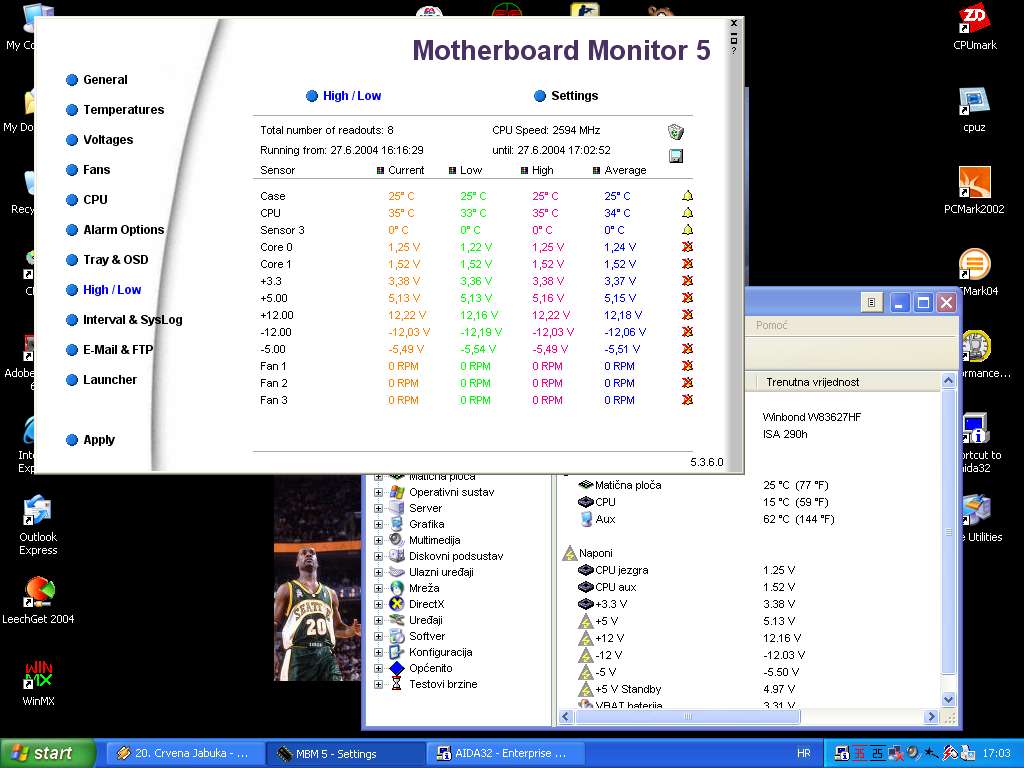Open the CPUmark desktop shortcut
This screenshot has width=1024, height=768.
pyautogui.click(x=974, y=27)
